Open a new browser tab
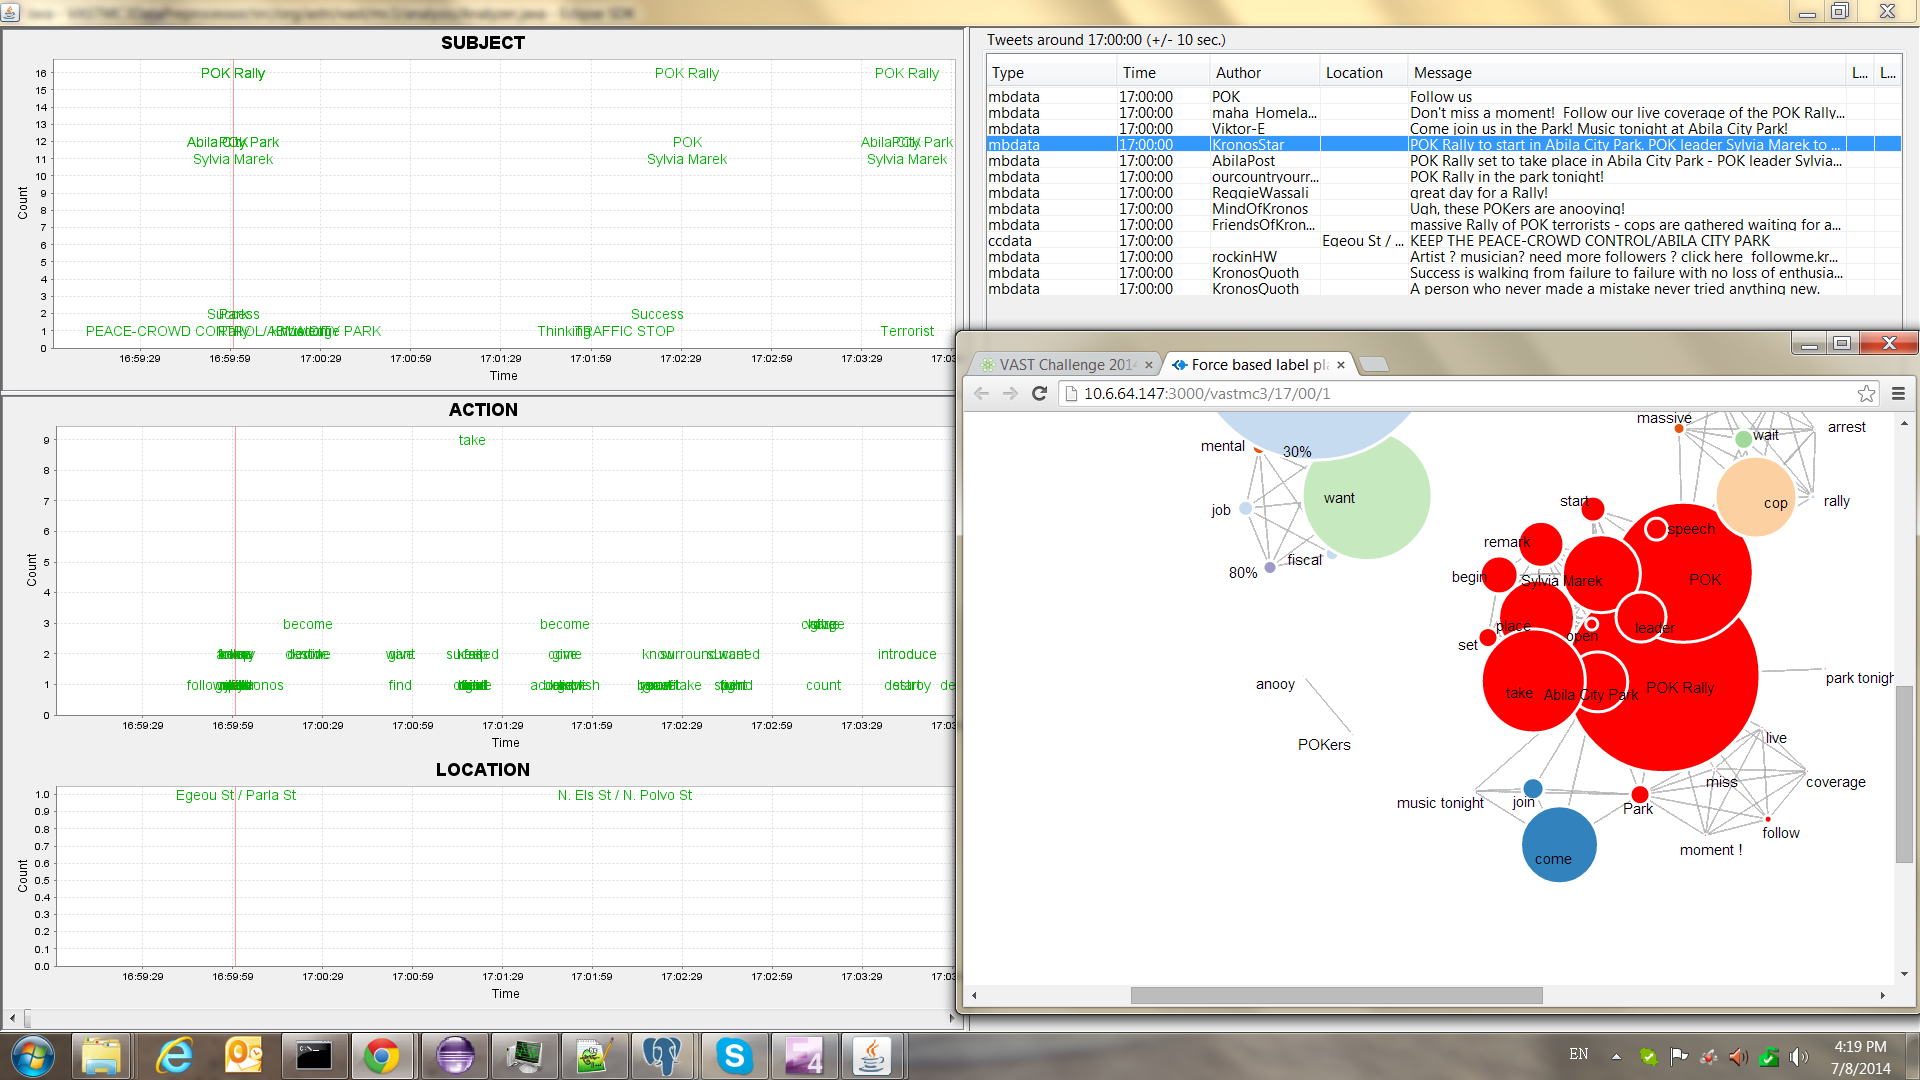Image resolution: width=1920 pixels, height=1080 pixels. pos(1375,364)
